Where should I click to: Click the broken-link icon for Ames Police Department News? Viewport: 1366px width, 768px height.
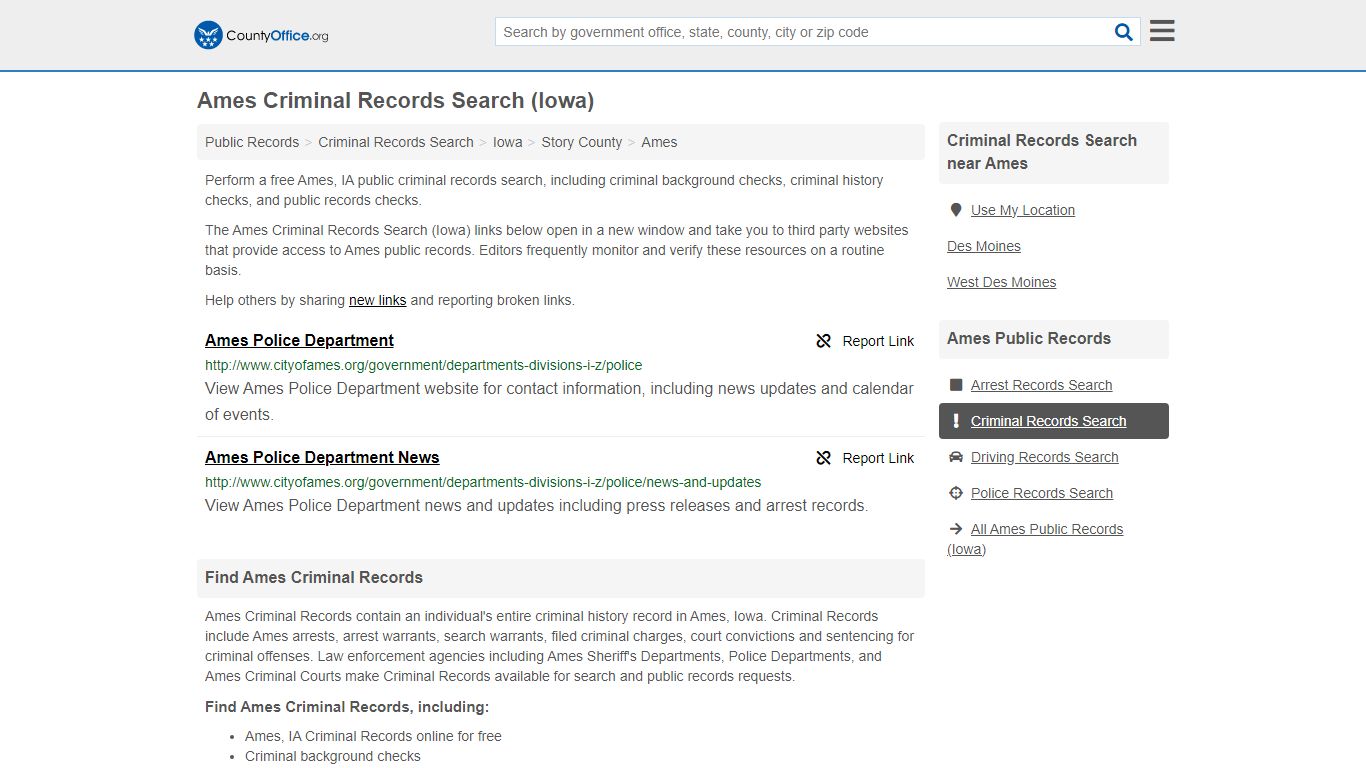tap(824, 458)
